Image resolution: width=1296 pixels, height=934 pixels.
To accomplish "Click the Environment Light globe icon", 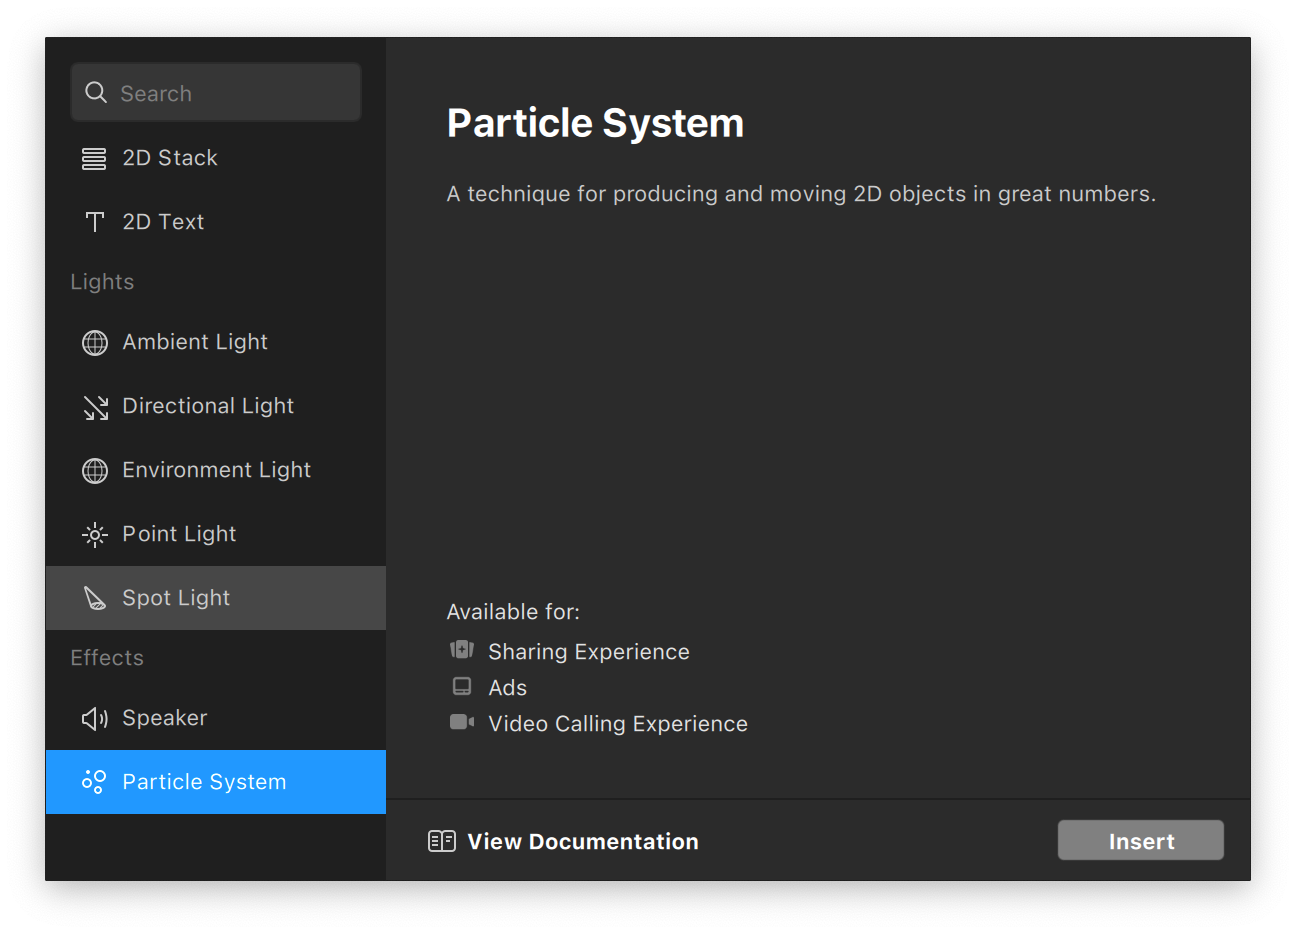I will click(95, 470).
